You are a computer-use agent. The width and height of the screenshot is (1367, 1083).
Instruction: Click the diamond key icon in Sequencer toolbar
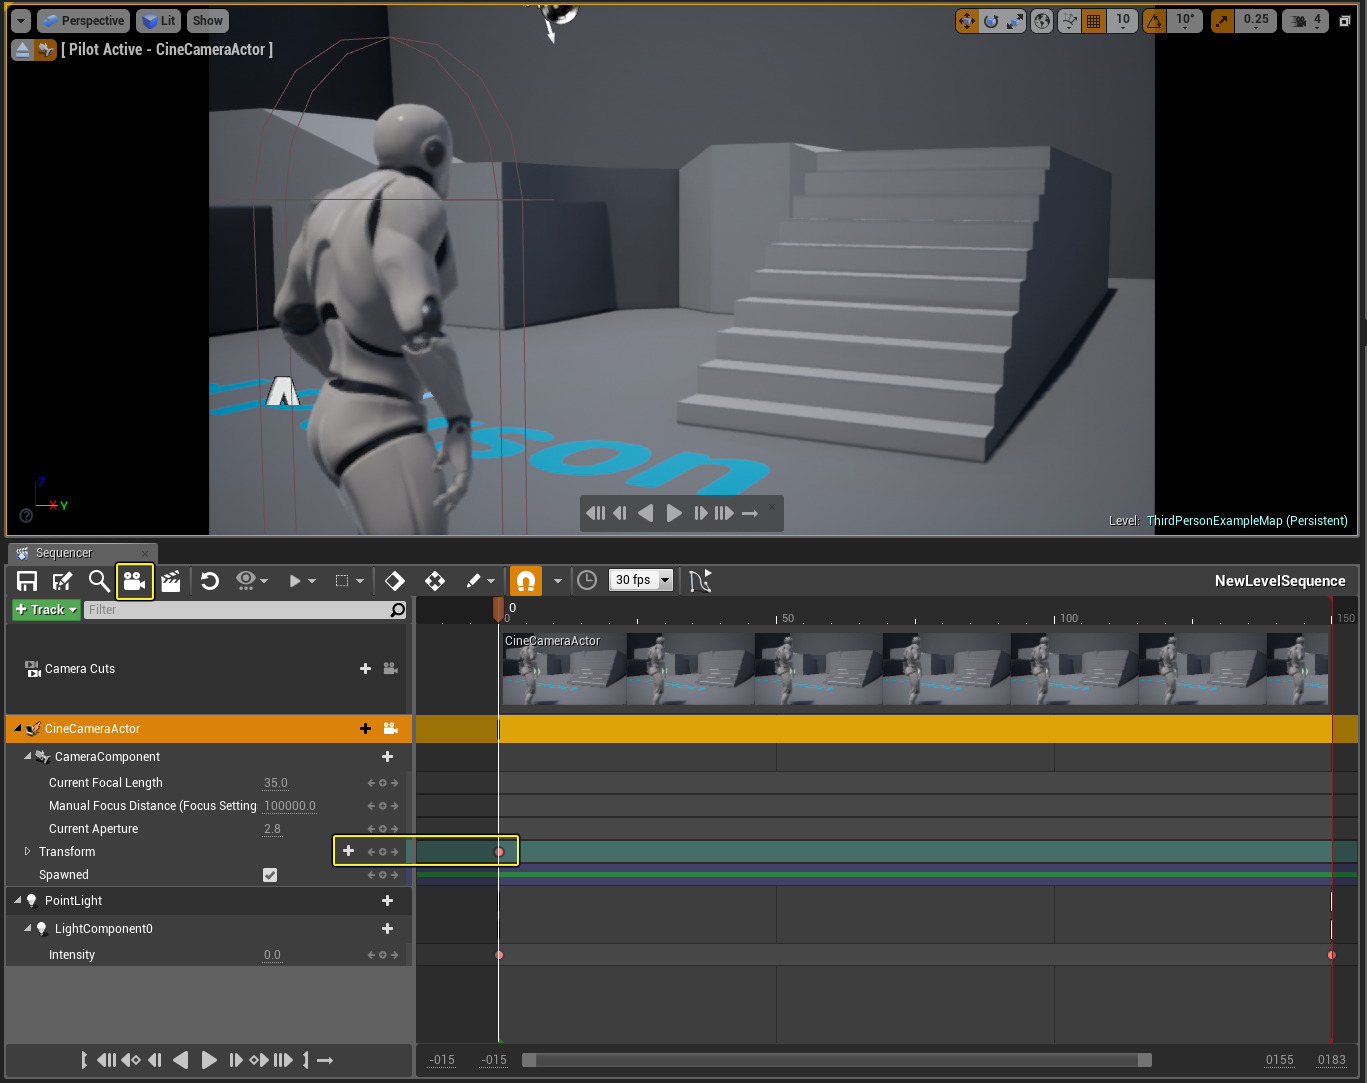tap(395, 581)
